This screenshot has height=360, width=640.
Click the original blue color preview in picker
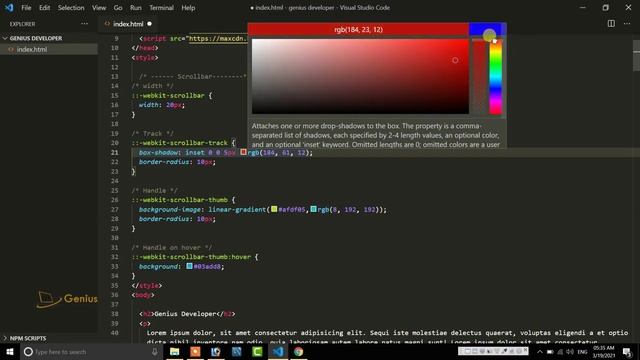point(487,29)
